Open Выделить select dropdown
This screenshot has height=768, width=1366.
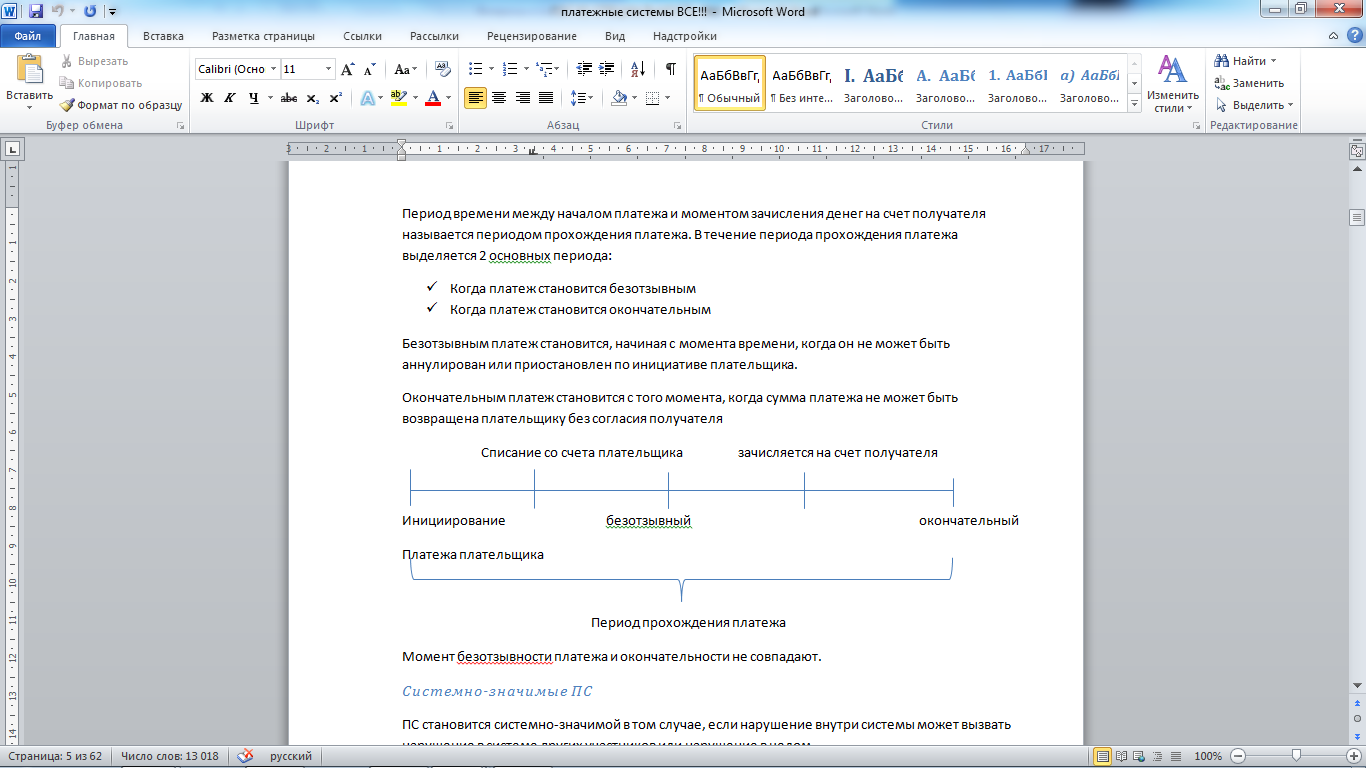[x=1254, y=105]
